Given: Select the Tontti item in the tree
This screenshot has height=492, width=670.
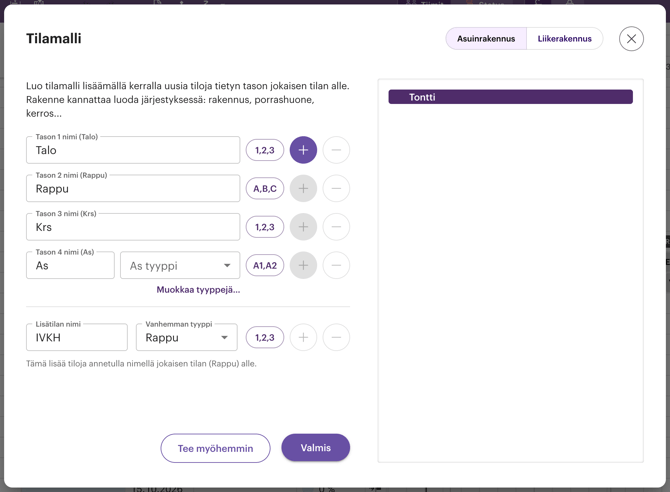Looking at the screenshot, I should click(x=510, y=97).
